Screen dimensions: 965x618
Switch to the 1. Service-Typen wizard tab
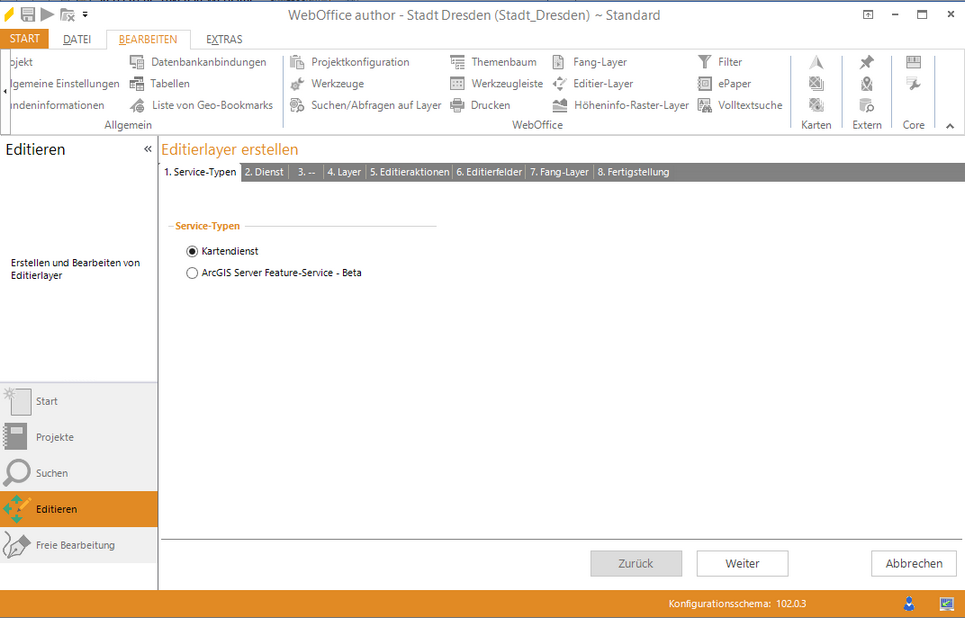pos(201,172)
